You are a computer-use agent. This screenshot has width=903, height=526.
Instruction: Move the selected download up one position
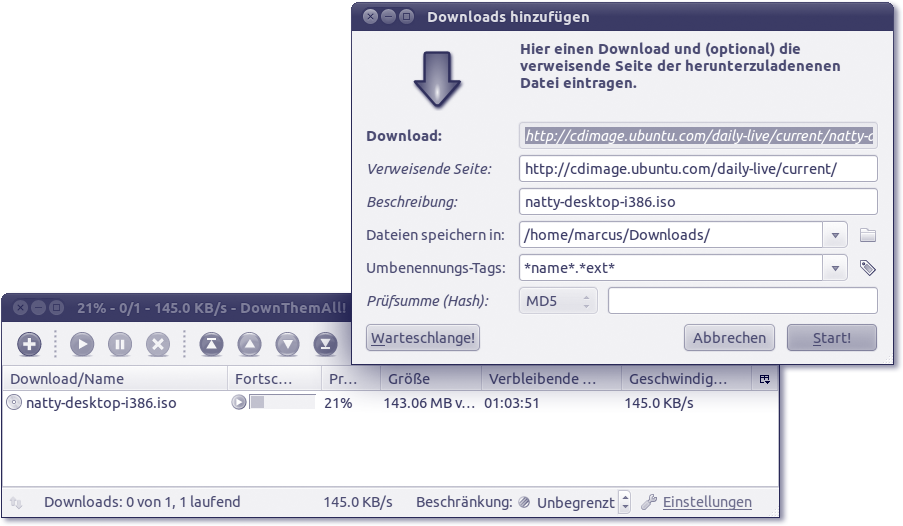249,344
